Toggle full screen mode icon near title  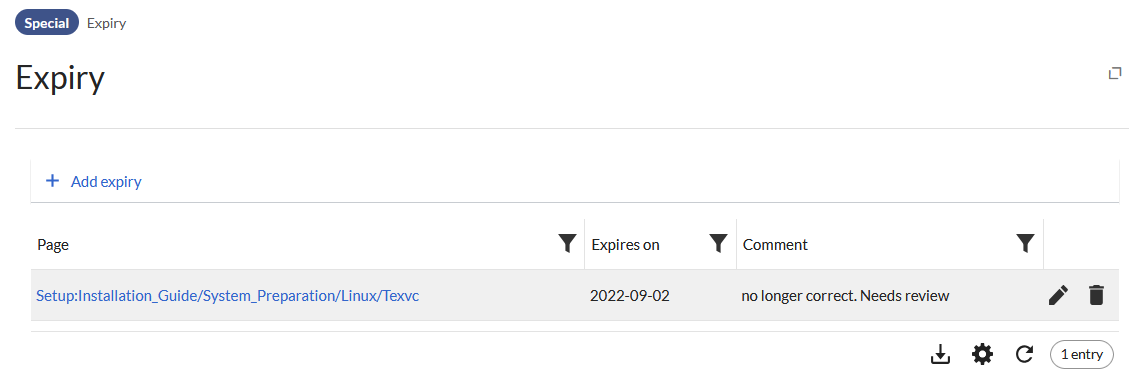coord(1115,73)
